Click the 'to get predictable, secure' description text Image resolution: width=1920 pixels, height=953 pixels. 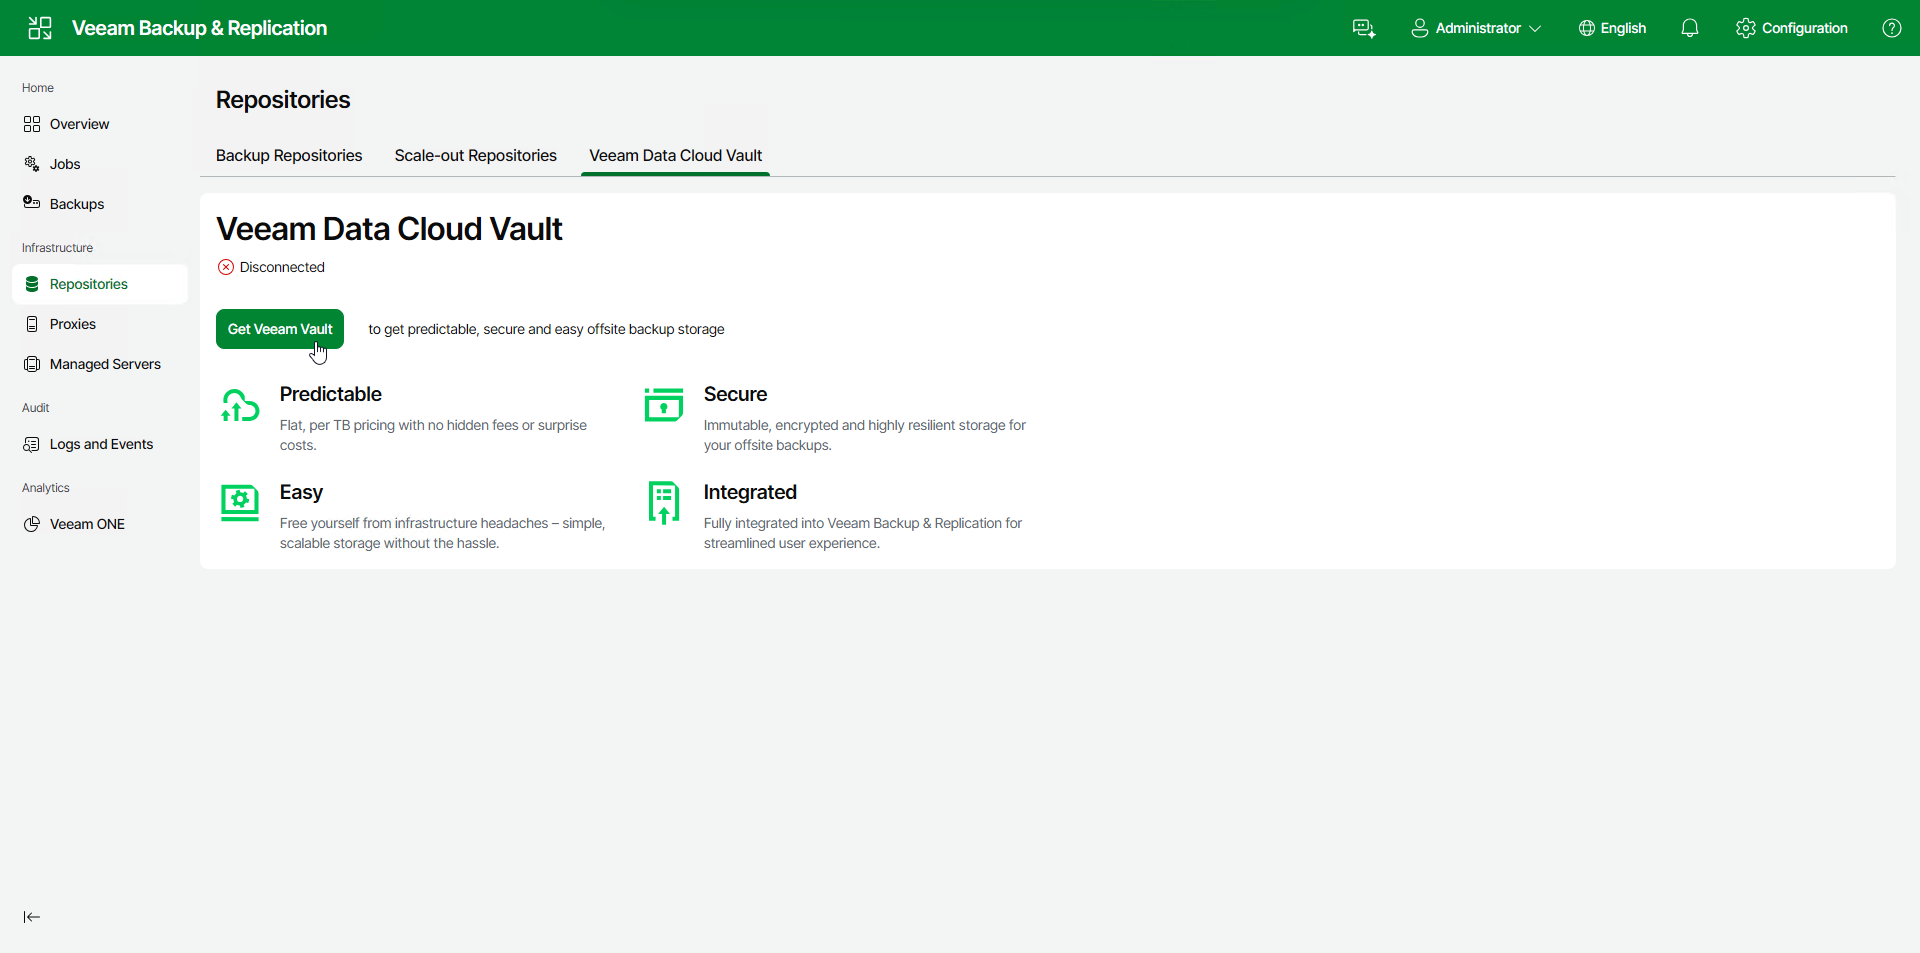[x=546, y=329]
